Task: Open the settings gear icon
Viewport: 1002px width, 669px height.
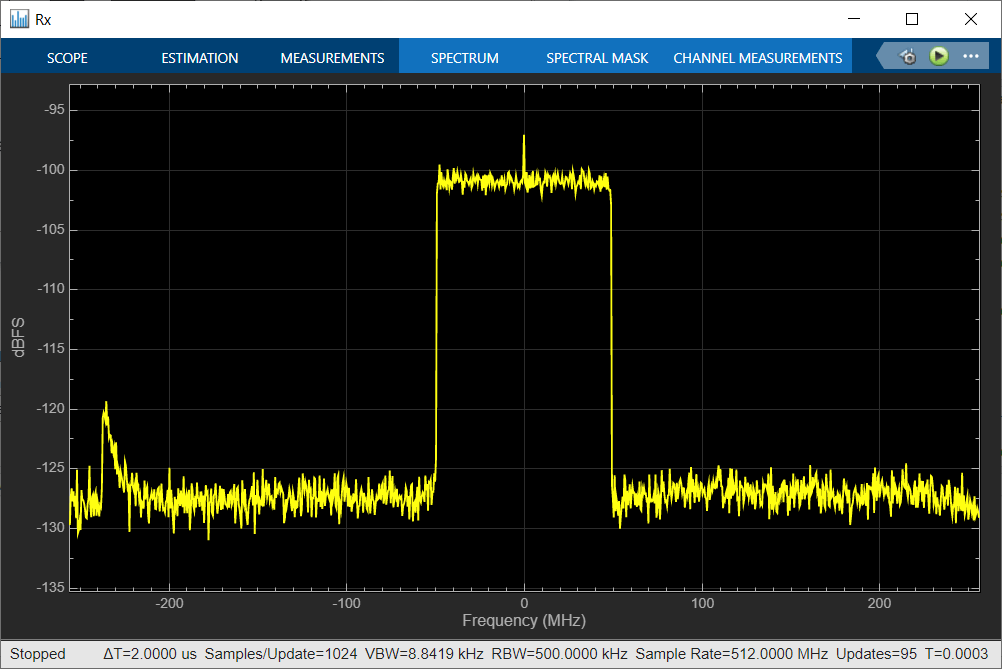Action: click(x=908, y=57)
